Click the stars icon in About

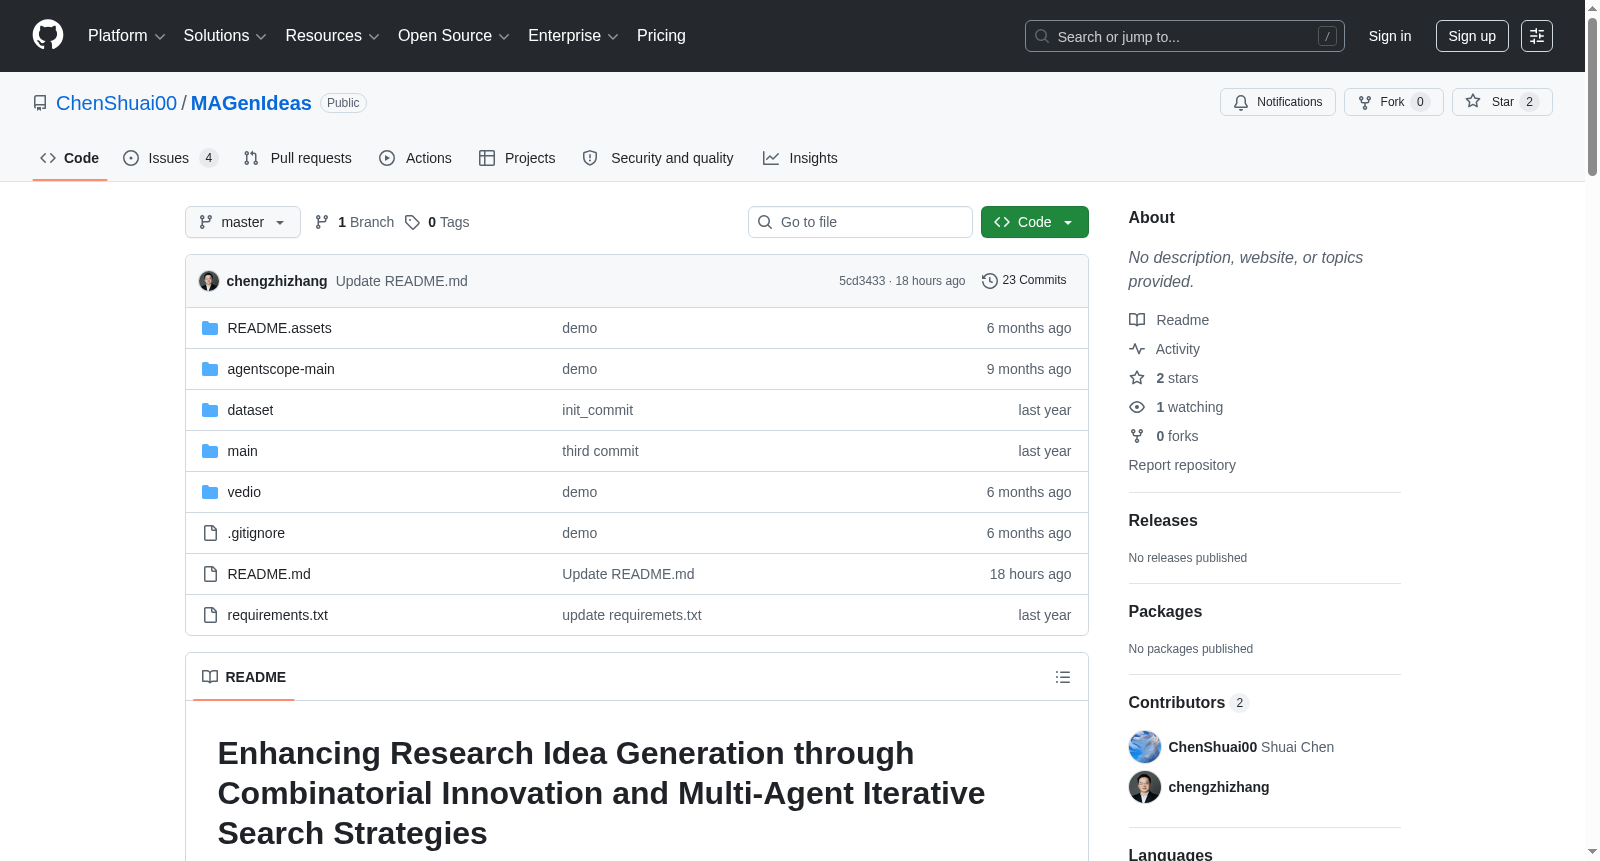1137,378
